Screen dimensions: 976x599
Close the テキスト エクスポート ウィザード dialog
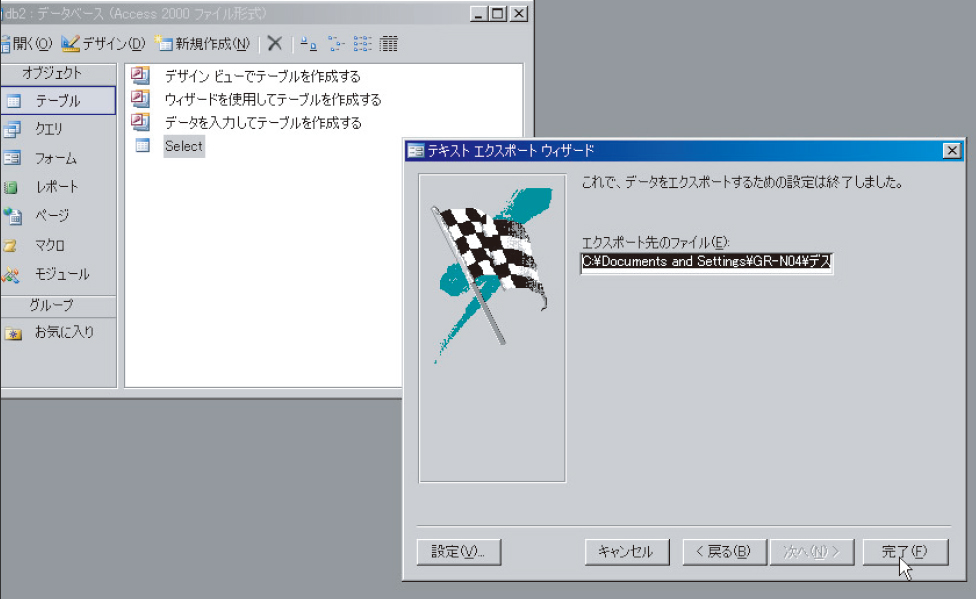click(951, 151)
